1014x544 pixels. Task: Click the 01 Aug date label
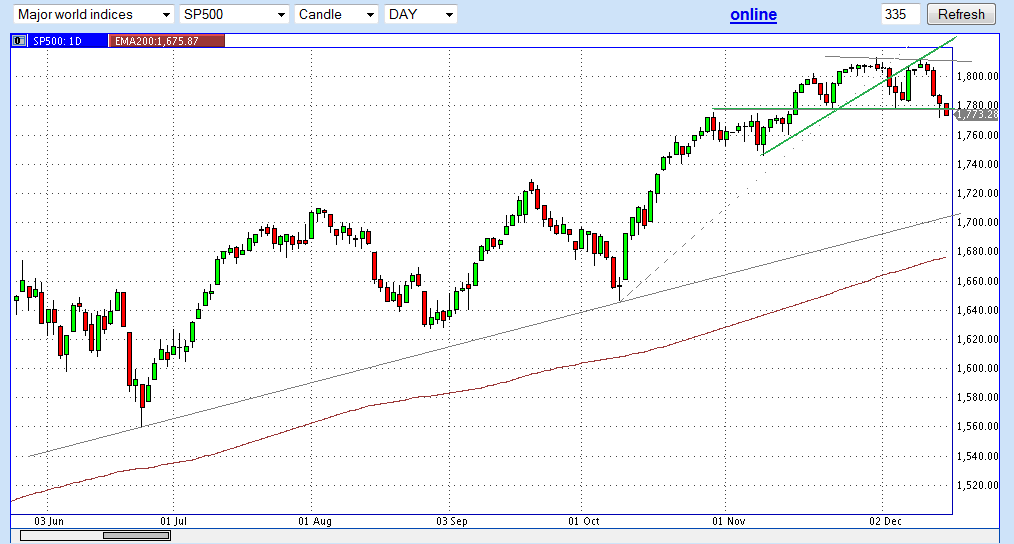coord(315,521)
